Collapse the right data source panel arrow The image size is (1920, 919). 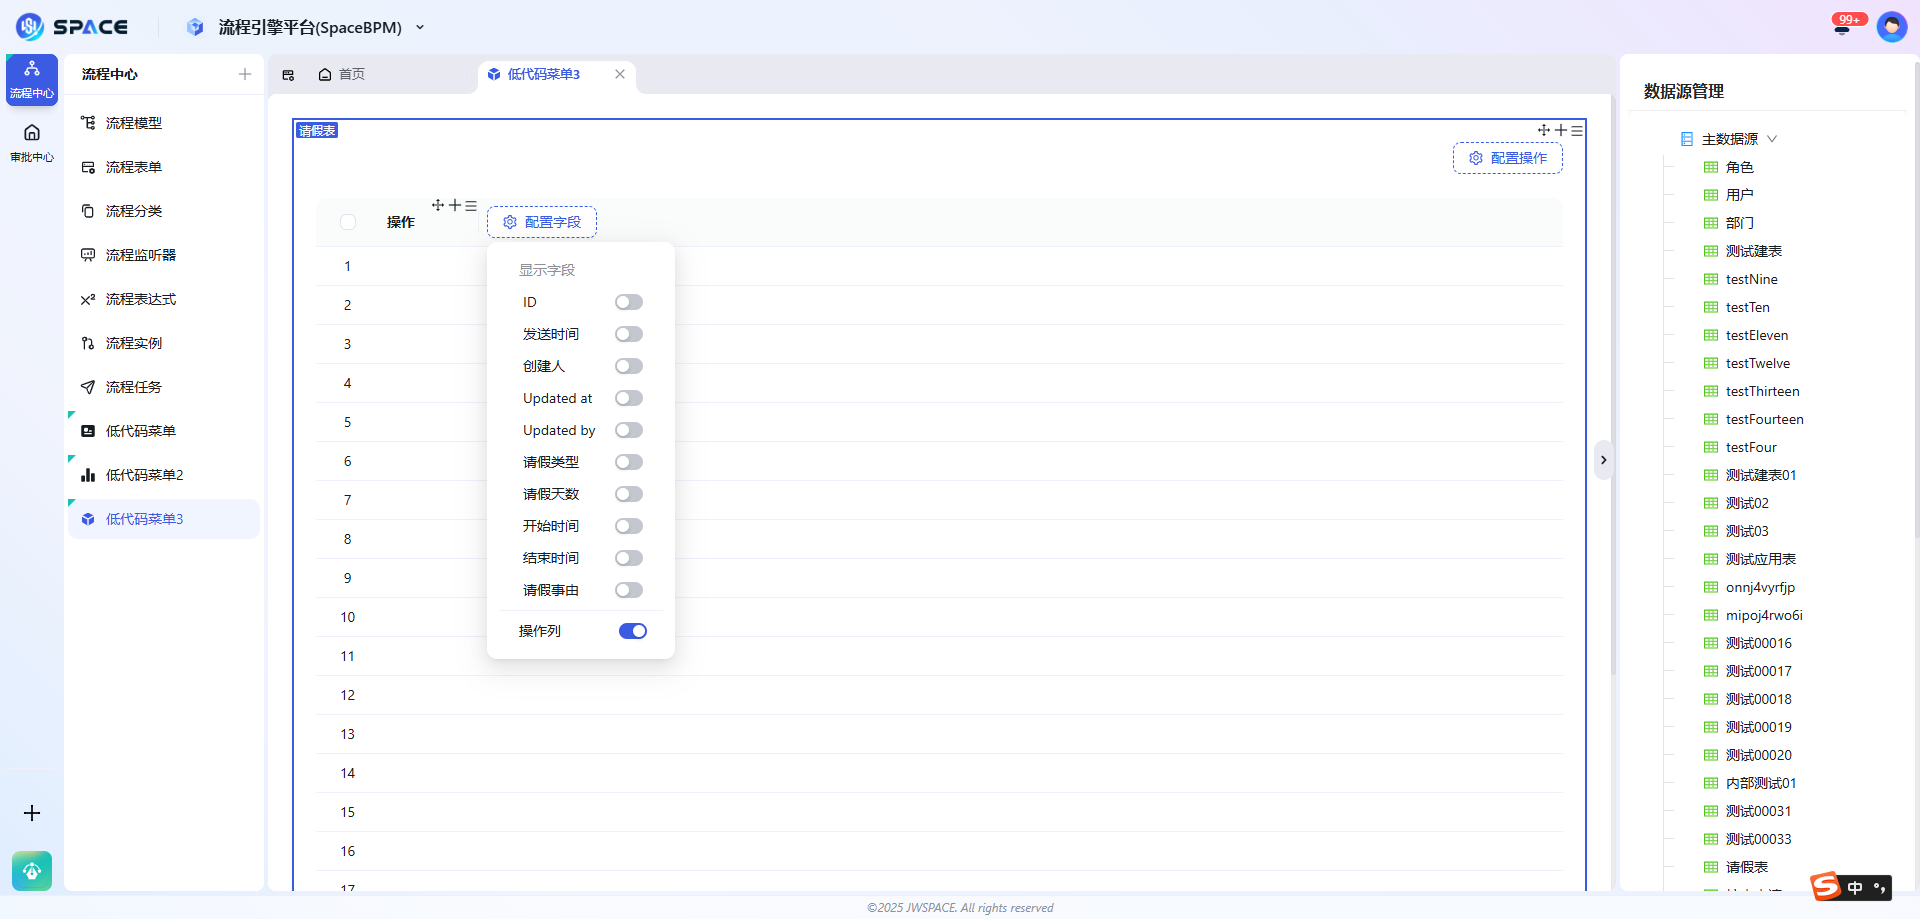pos(1603,460)
